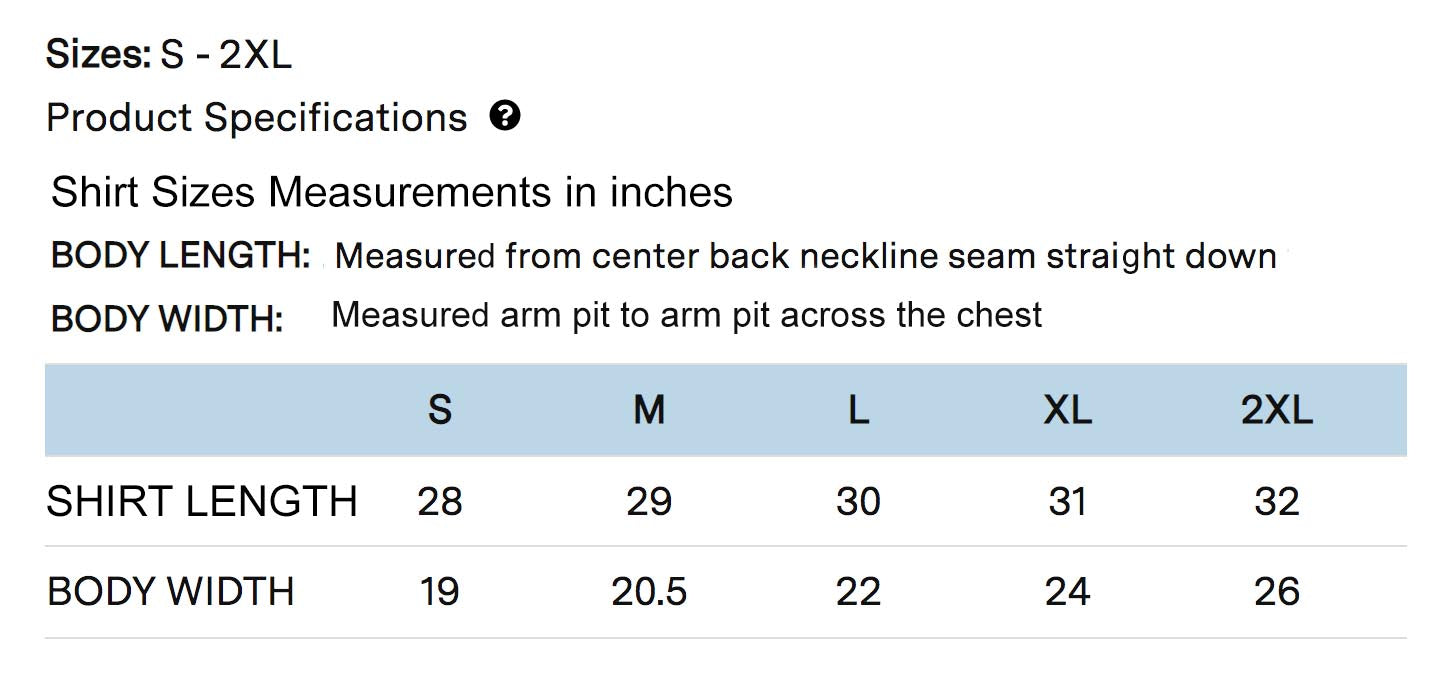Select body width value 20.5

[649, 592]
